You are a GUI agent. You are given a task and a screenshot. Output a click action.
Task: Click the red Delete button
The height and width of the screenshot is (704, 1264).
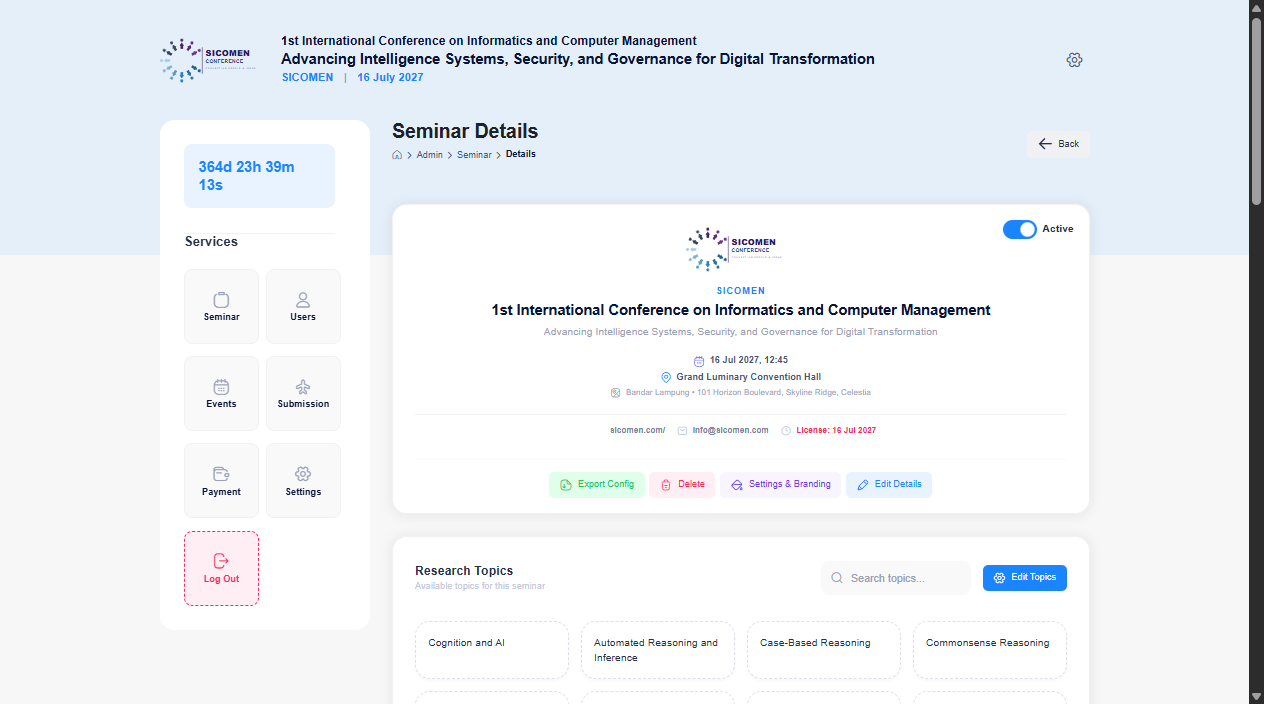click(x=682, y=485)
